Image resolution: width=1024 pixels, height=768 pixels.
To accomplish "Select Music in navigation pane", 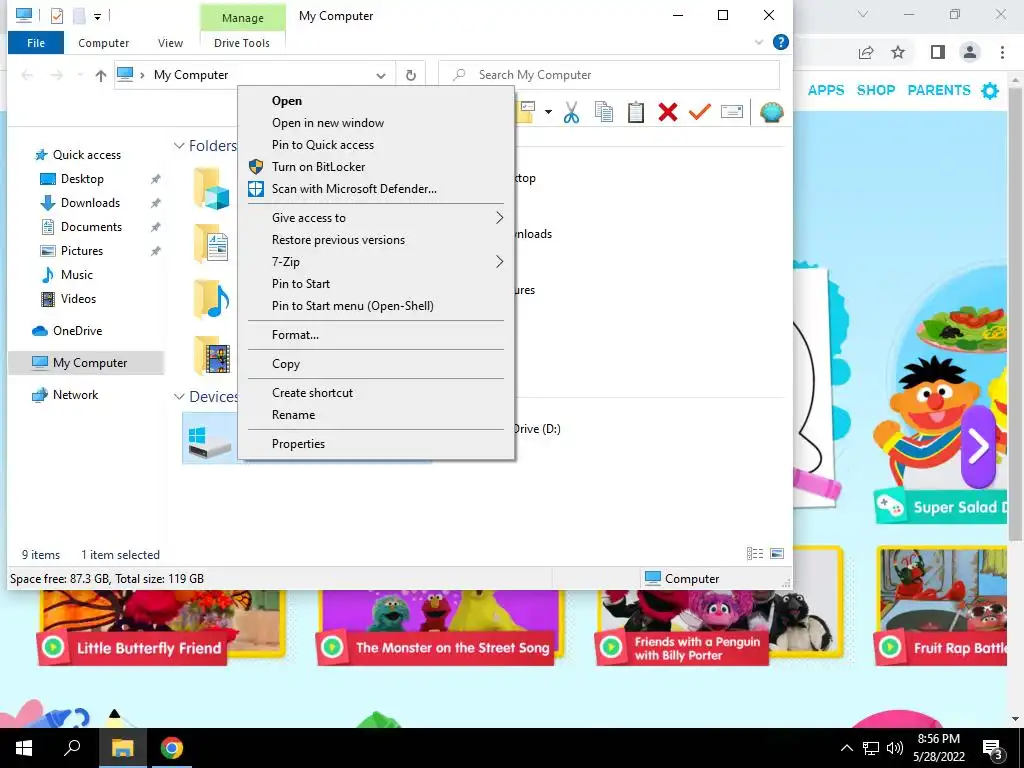I will tap(76, 275).
